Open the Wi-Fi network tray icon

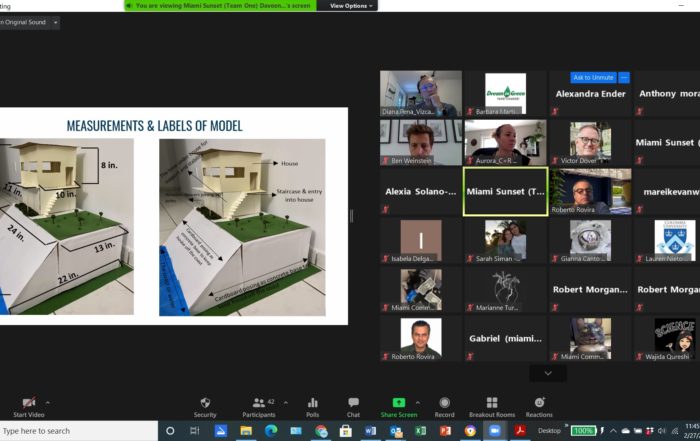coord(675,431)
